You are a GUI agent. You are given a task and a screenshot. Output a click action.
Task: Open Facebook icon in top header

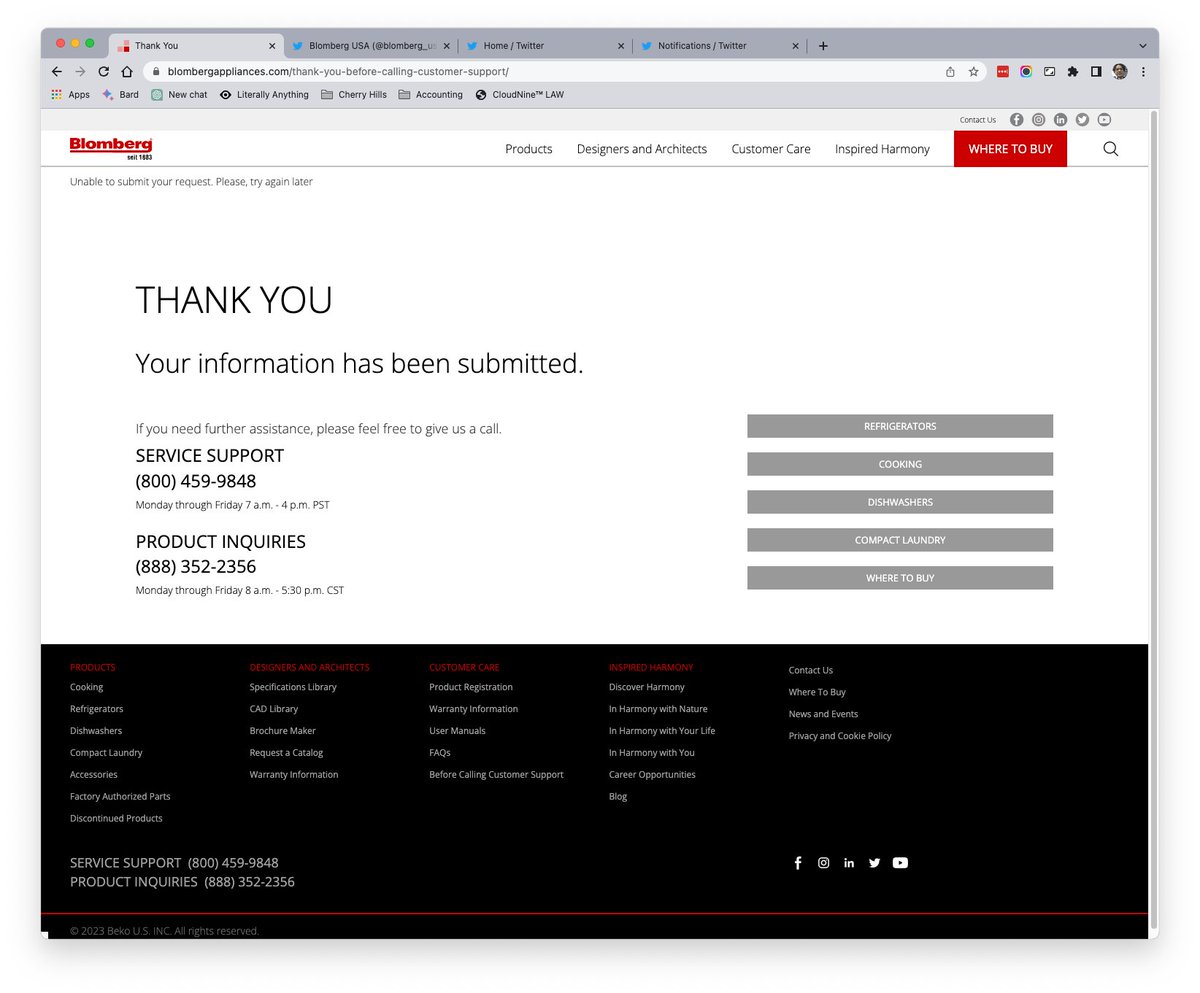1016,120
